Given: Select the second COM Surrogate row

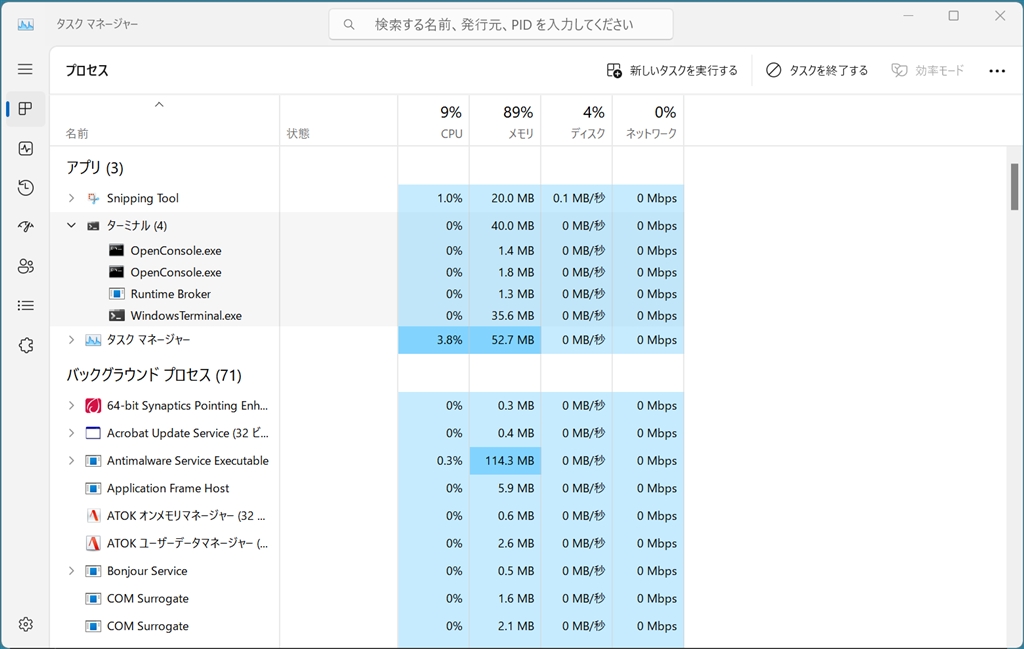Looking at the screenshot, I should coord(367,625).
